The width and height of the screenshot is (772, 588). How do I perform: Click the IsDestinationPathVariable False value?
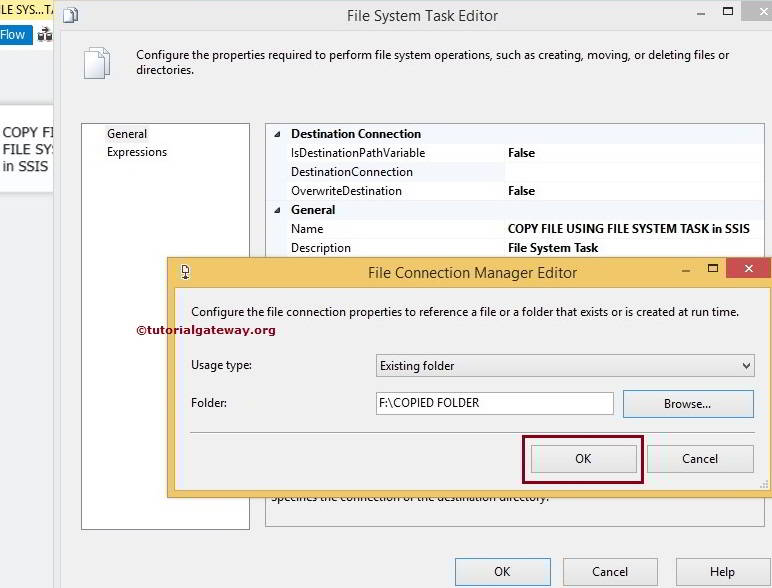[x=521, y=153]
